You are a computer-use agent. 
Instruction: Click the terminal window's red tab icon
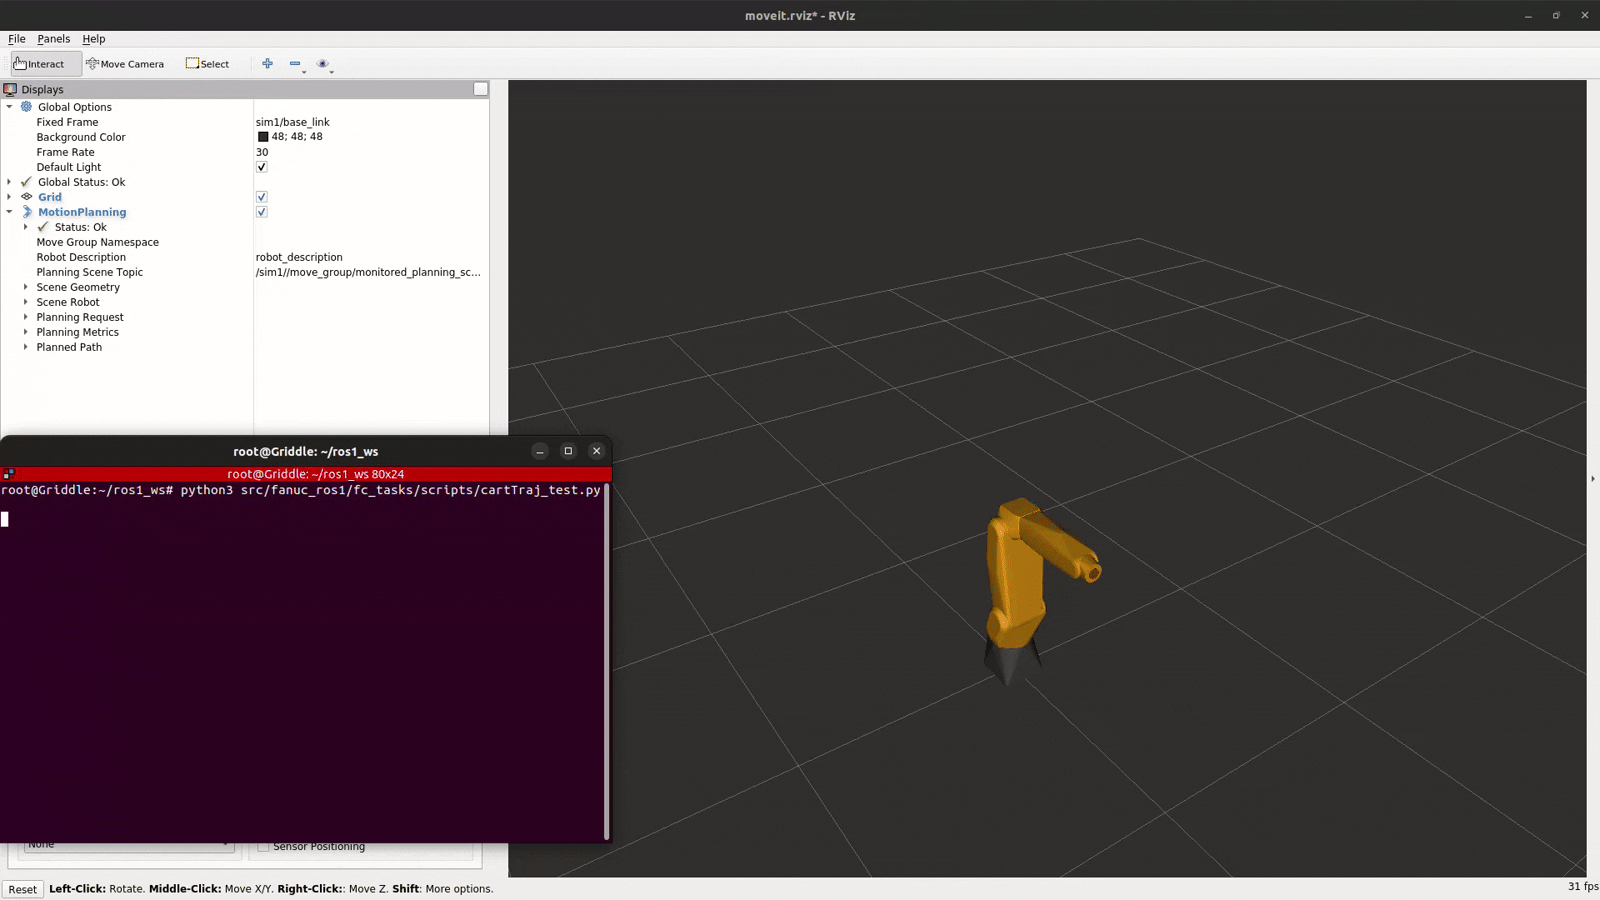(x=8, y=474)
